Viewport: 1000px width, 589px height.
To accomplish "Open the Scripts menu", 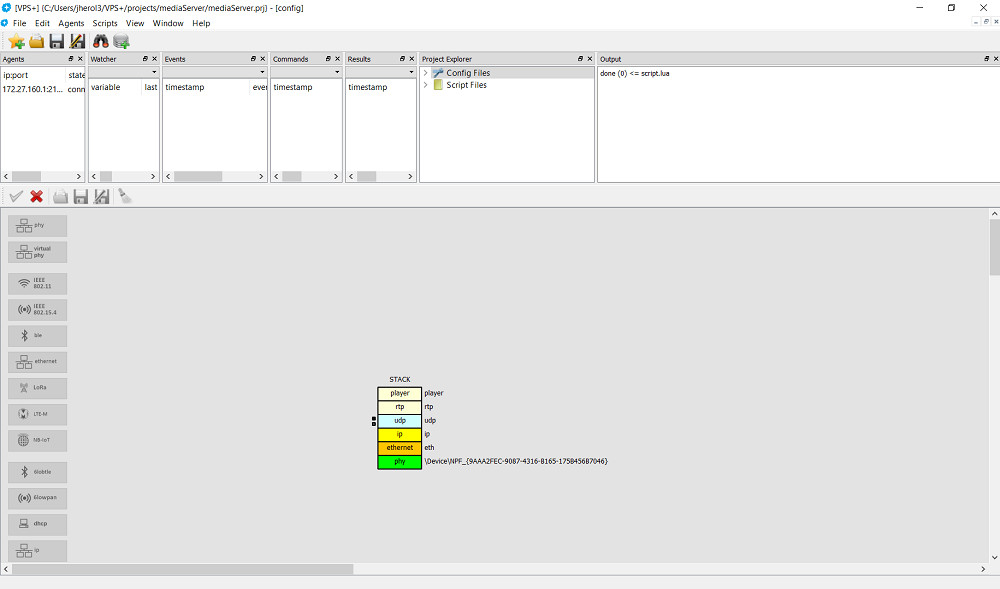I will coord(105,23).
